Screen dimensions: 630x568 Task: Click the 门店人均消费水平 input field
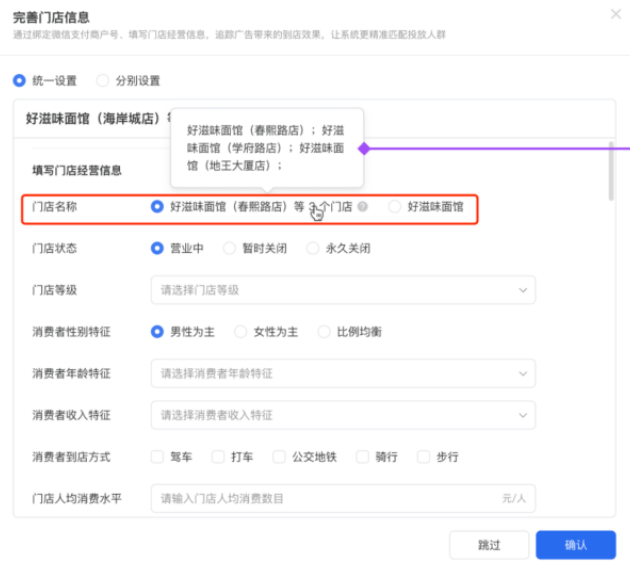325,498
